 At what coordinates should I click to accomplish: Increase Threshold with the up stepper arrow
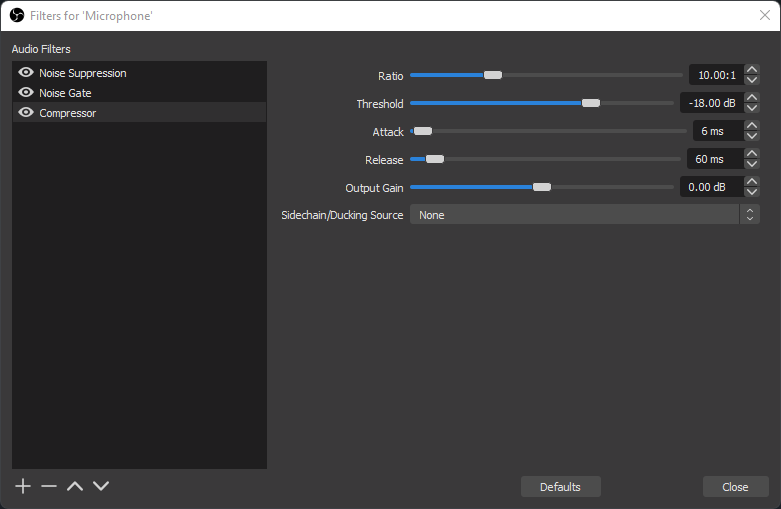(752, 98)
